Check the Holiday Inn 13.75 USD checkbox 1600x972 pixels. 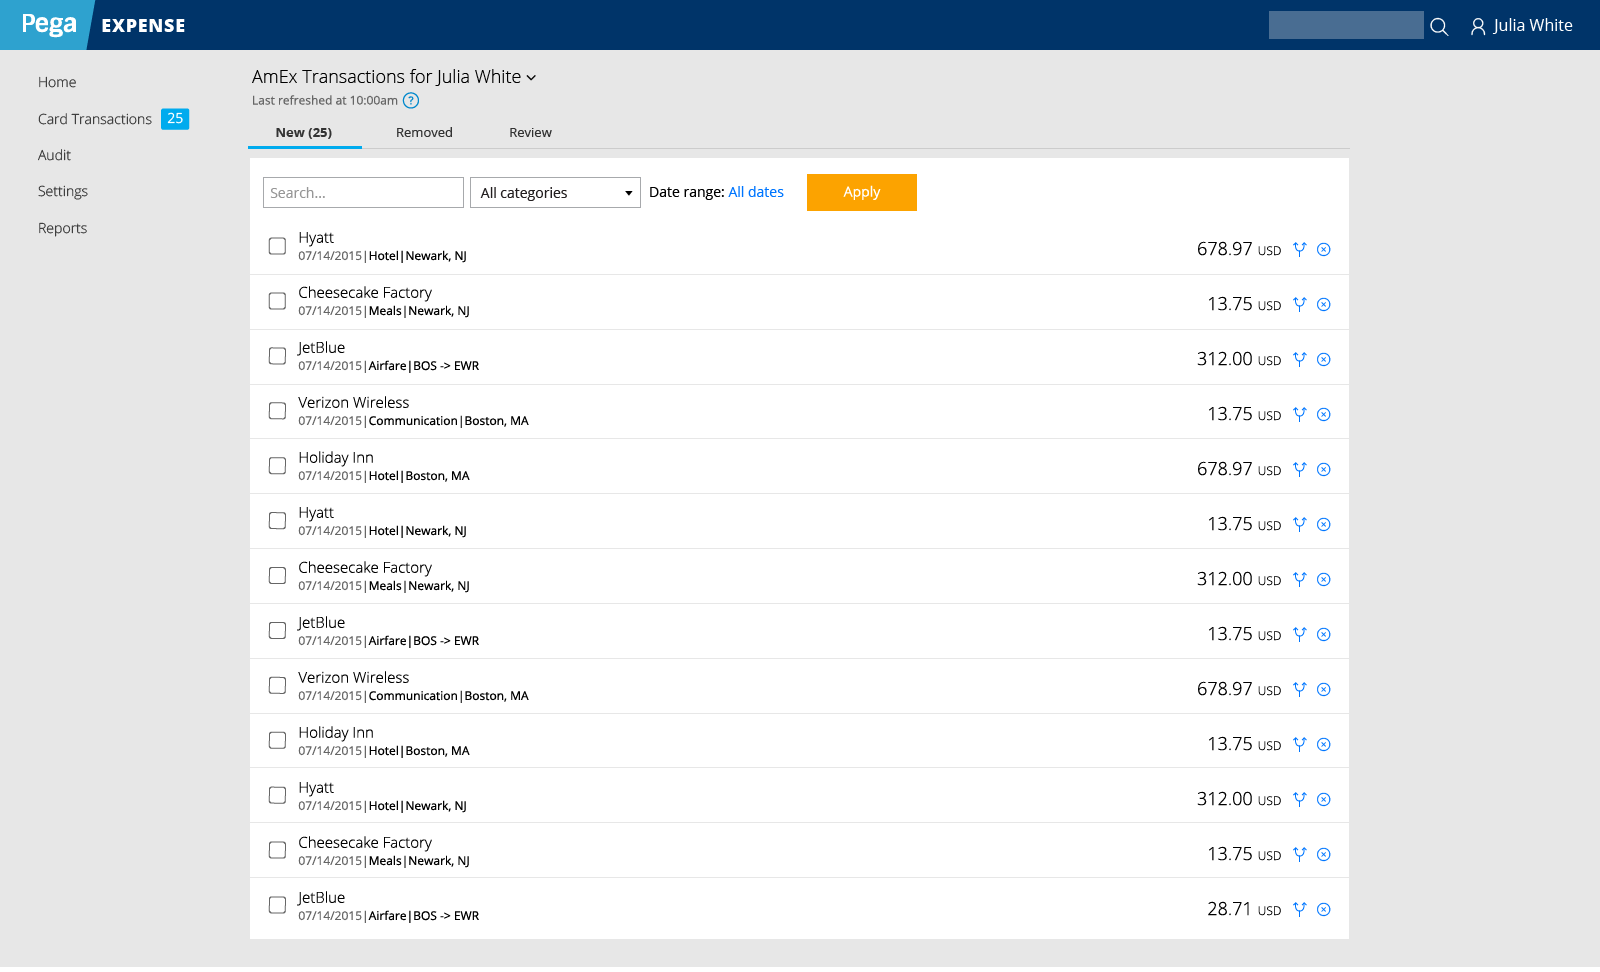[277, 741]
